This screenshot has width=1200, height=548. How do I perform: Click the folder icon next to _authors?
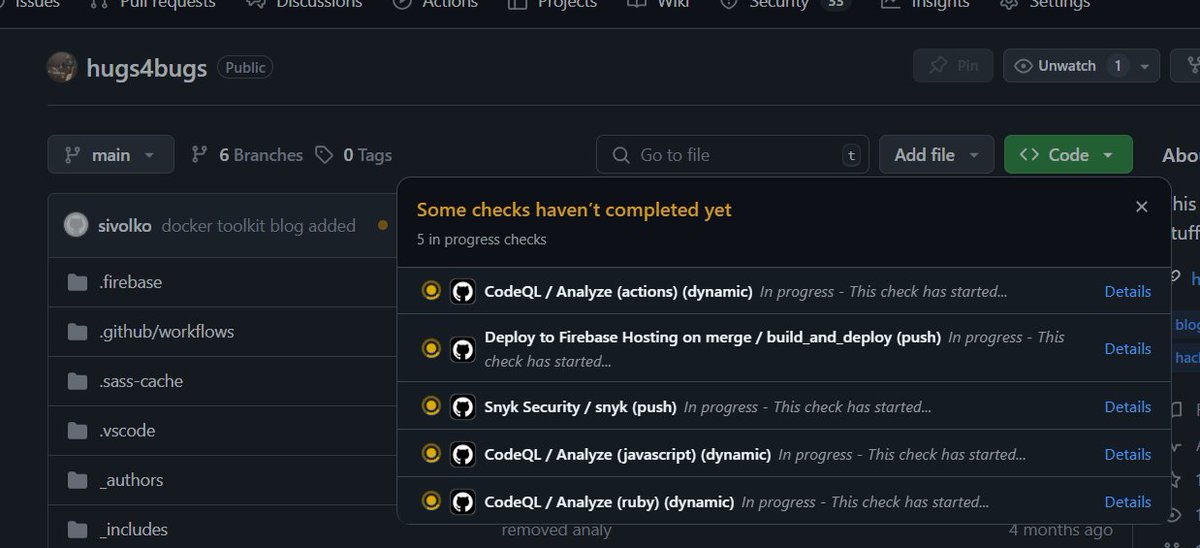pos(77,480)
